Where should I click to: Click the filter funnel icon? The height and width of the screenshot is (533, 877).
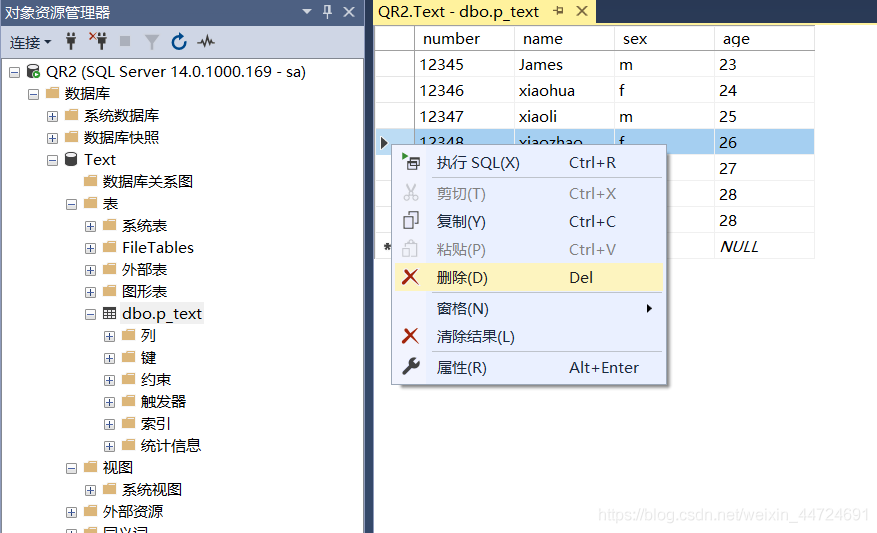pyautogui.click(x=152, y=42)
